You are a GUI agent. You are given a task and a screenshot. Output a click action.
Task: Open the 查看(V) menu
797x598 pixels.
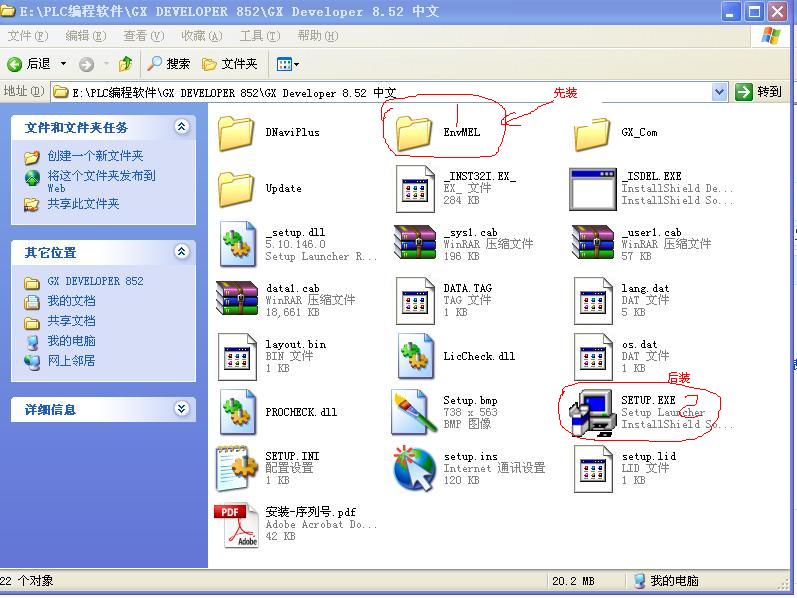[141, 36]
